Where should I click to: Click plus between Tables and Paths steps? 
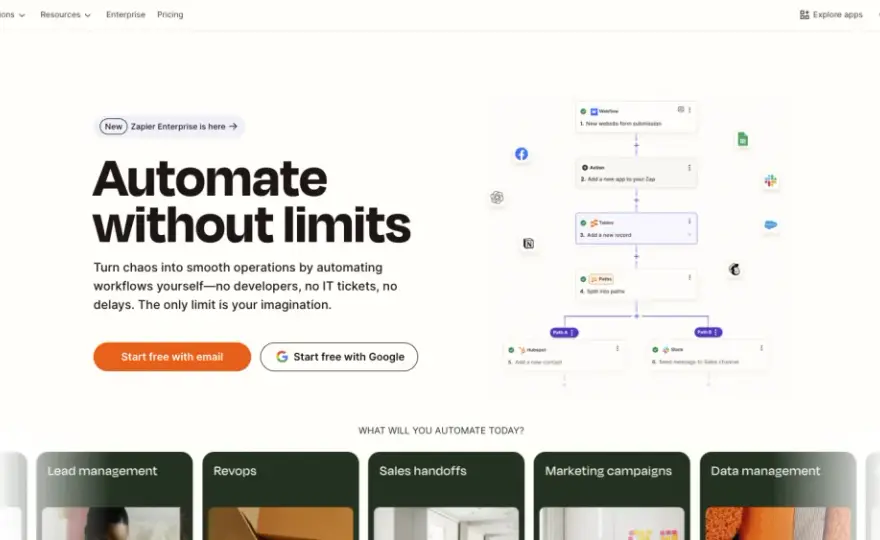pos(636,257)
